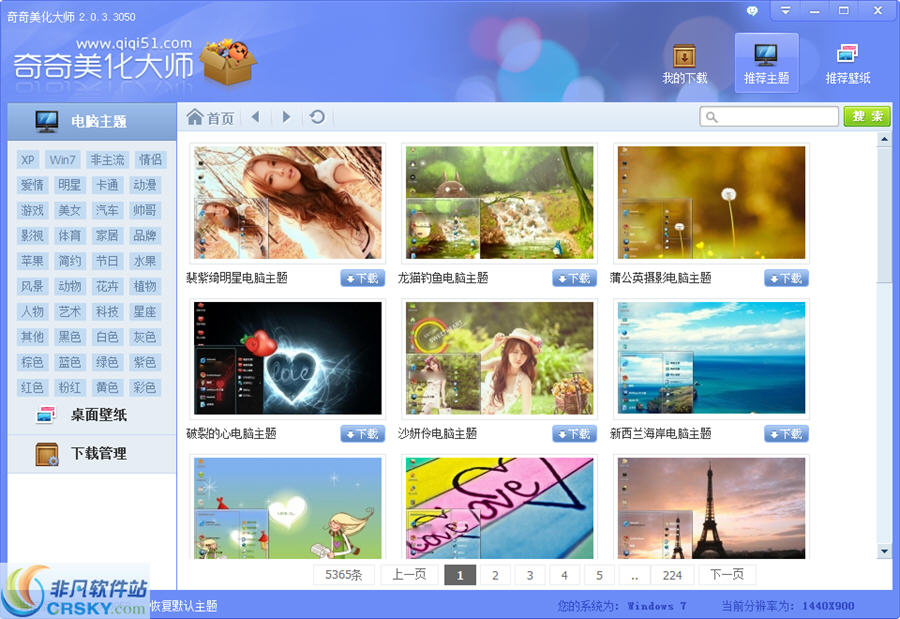This screenshot has width=900, height=619.
Task: Download the 龙猫钓鱼电脑主题 theme
Action: point(574,278)
